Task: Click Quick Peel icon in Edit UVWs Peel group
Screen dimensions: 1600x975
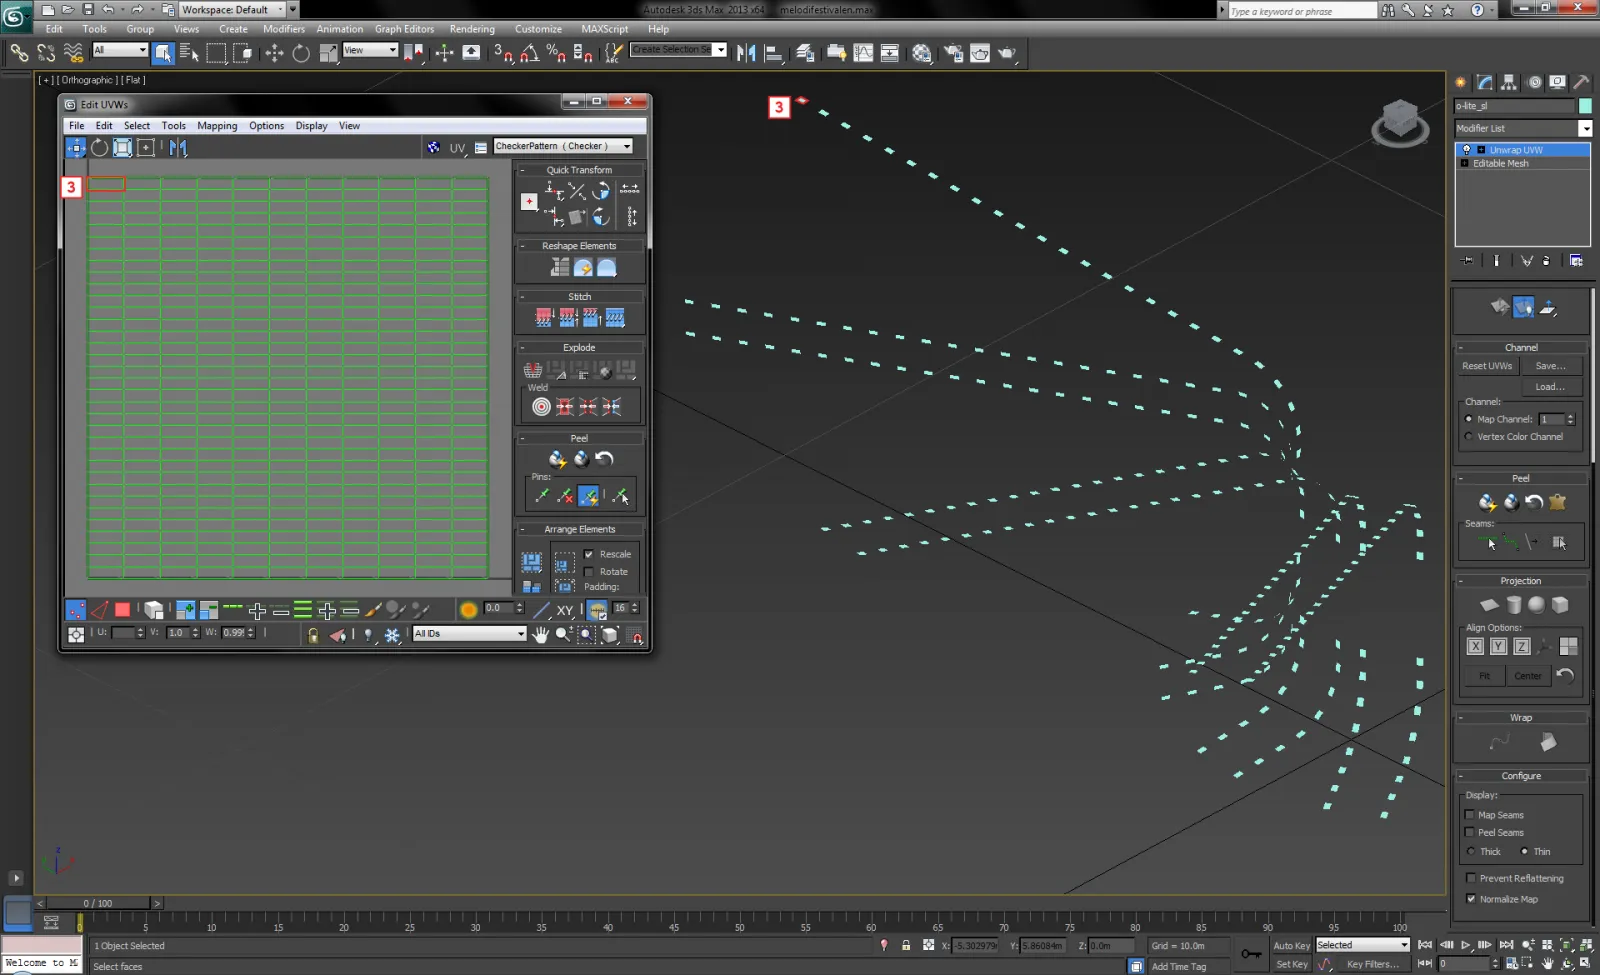Action: pyautogui.click(x=557, y=459)
